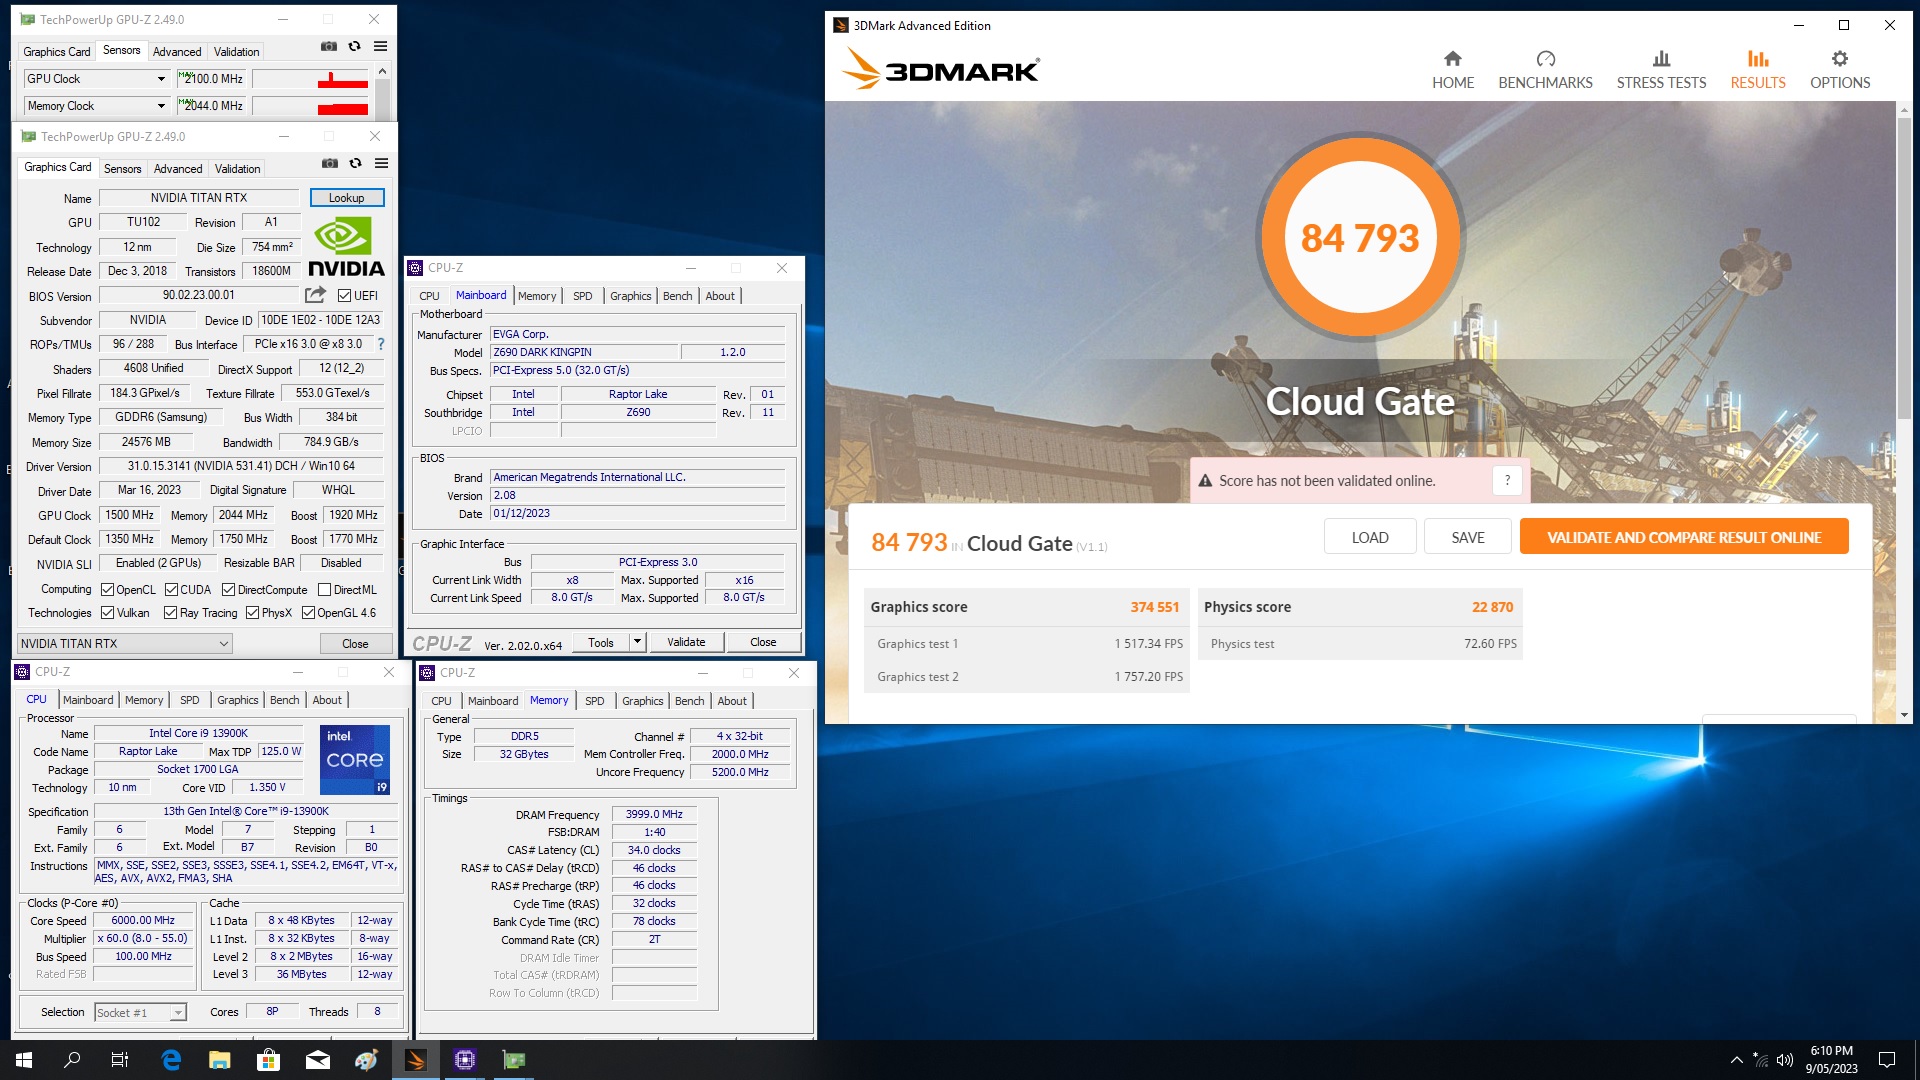Open the 3DMark Stress Tests section
1920x1080 pixels.
click(1661, 70)
